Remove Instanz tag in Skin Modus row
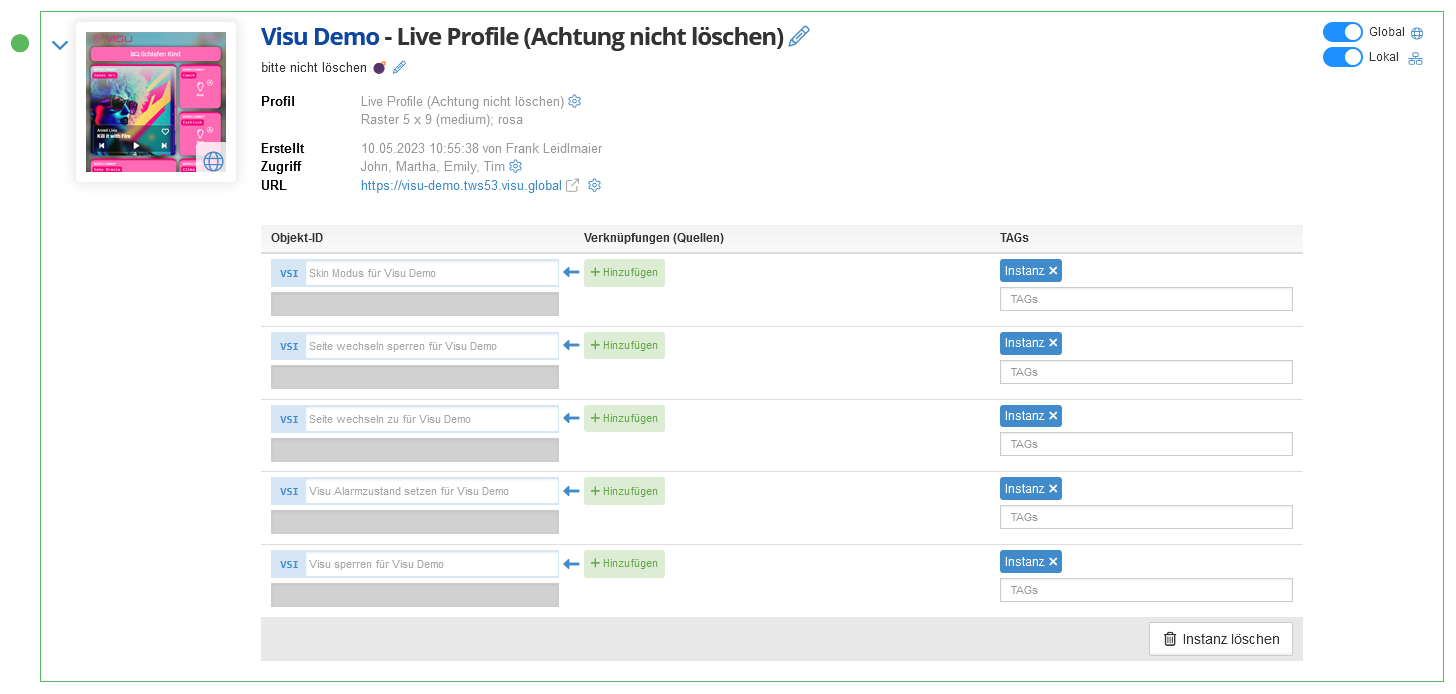Viewport: 1456px width, 694px height. tap(1053, 271)
